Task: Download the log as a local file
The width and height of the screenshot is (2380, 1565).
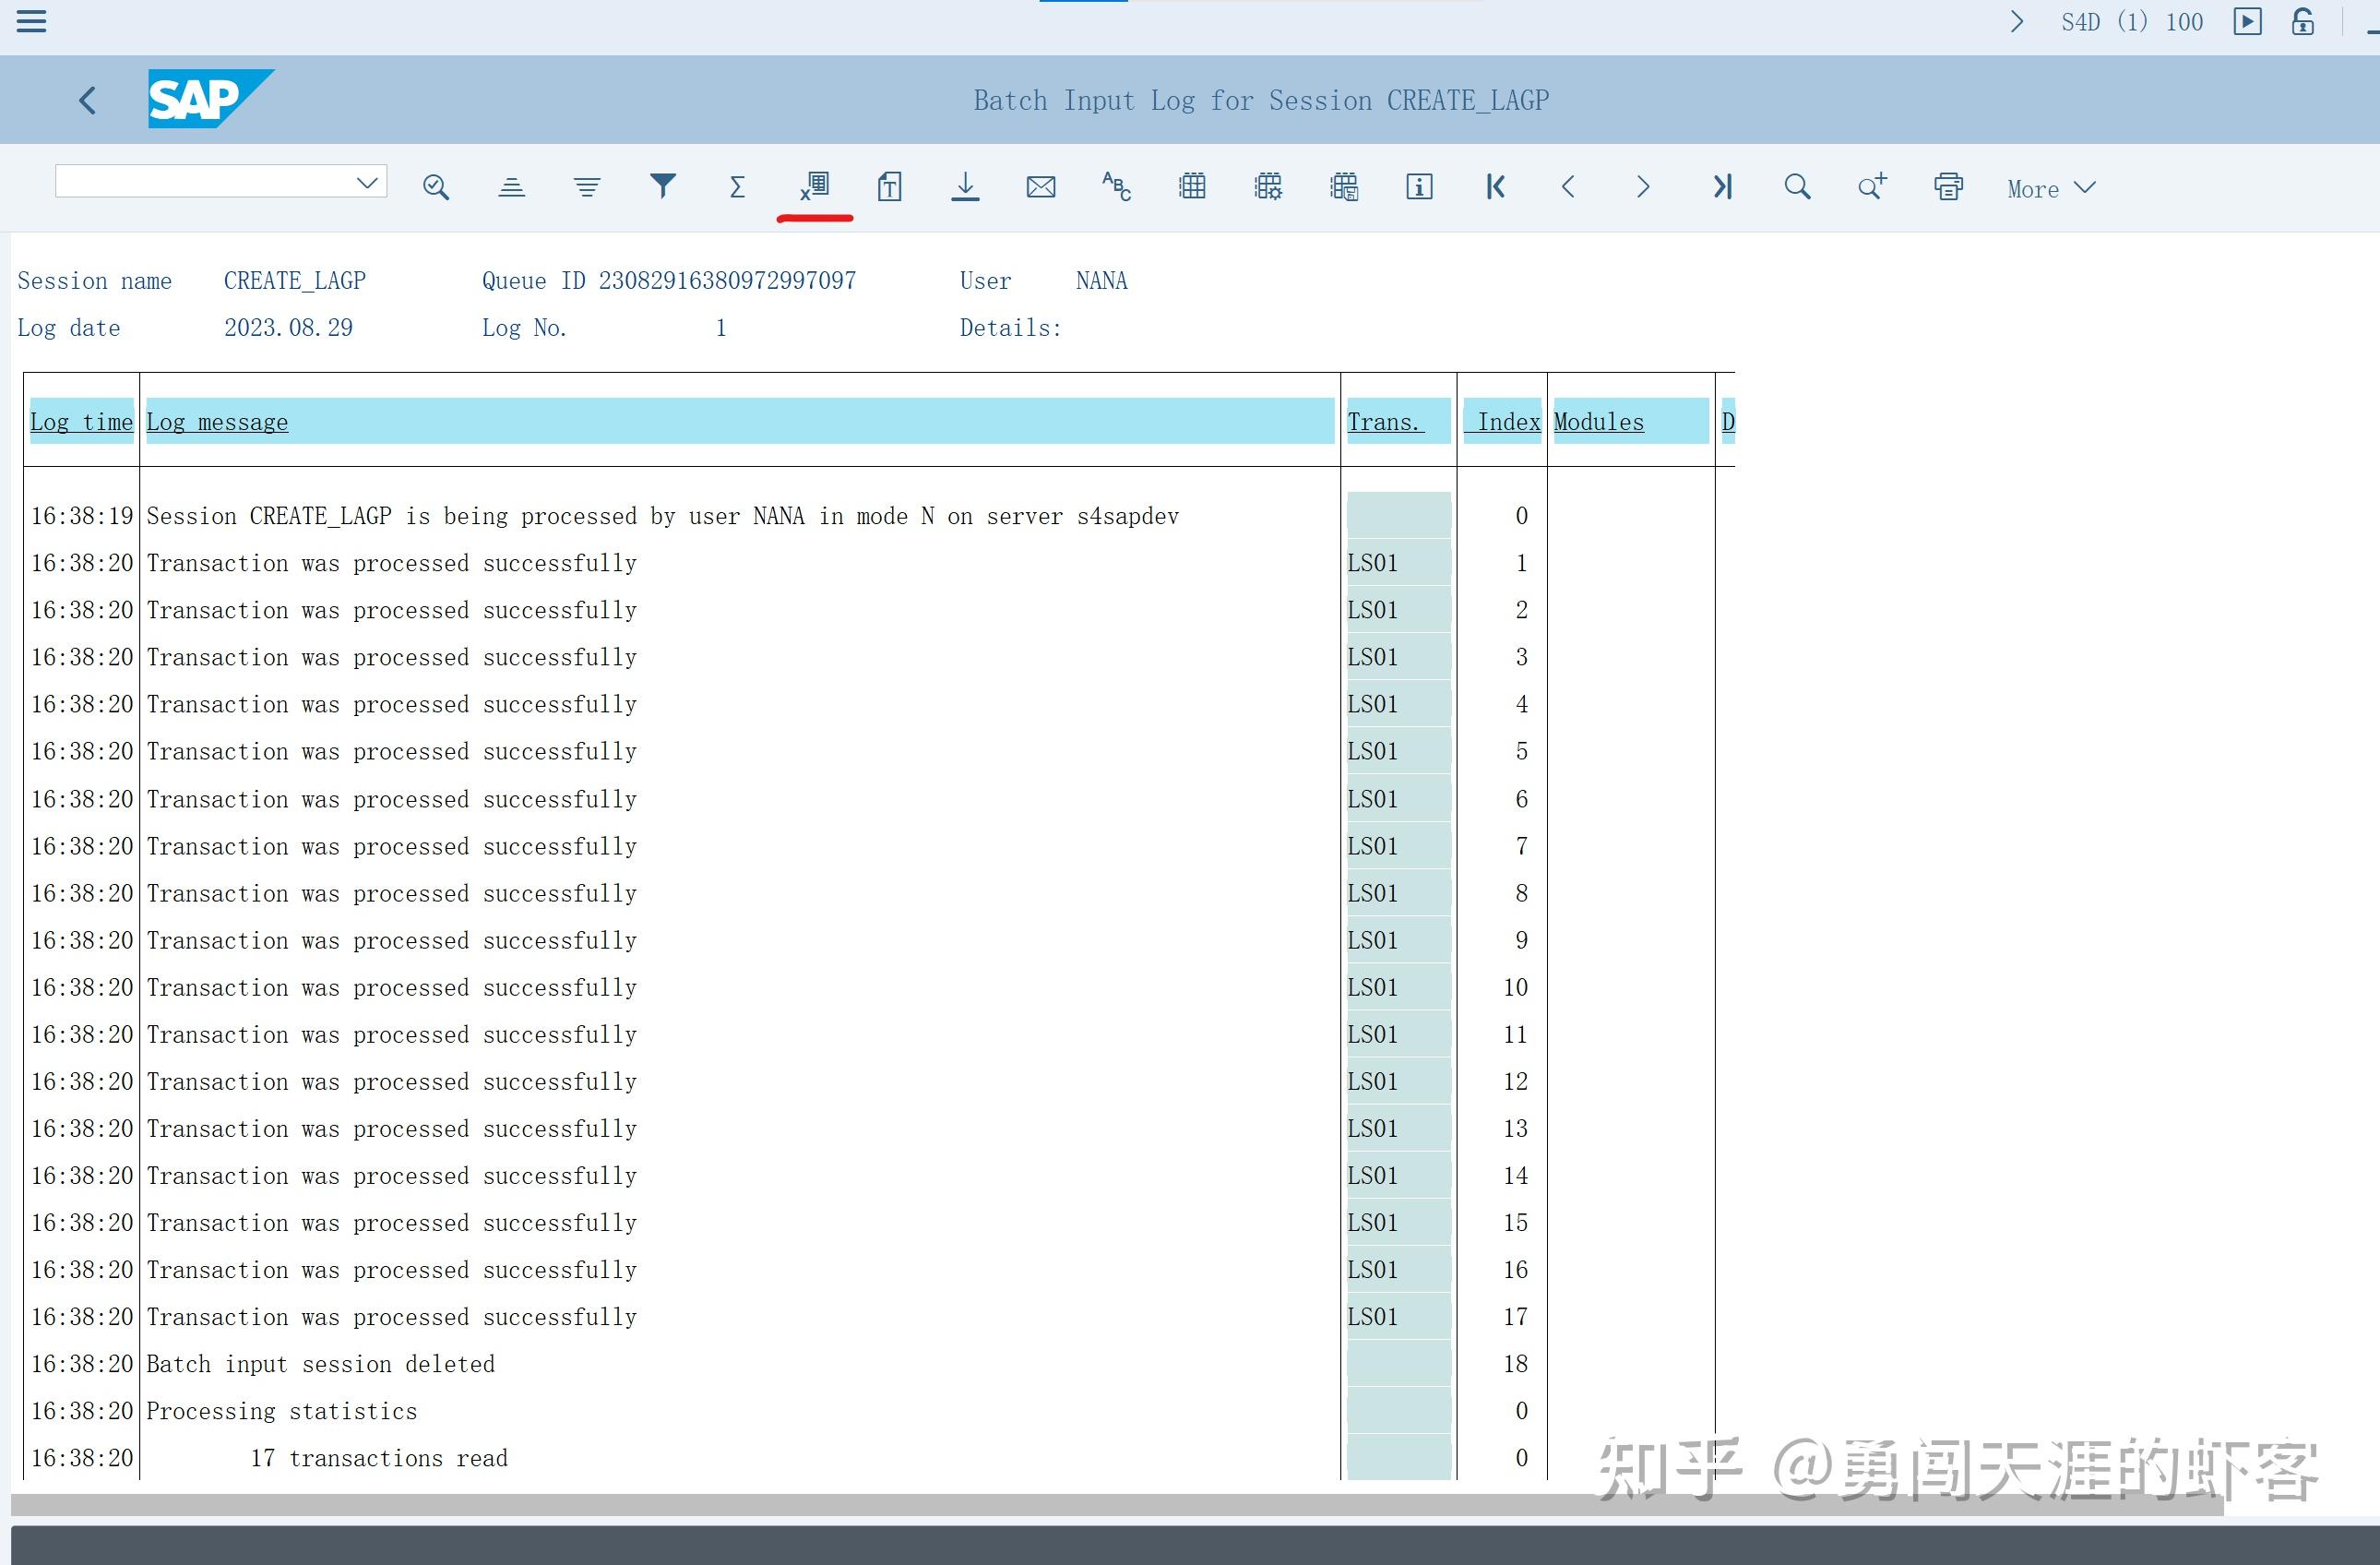Action: click(964, 186)
